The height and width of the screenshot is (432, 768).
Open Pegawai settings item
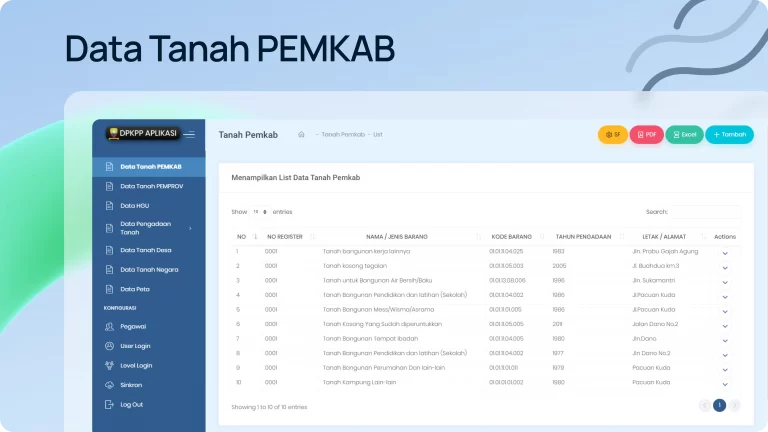pyautogui.click(x=149, y=327)
